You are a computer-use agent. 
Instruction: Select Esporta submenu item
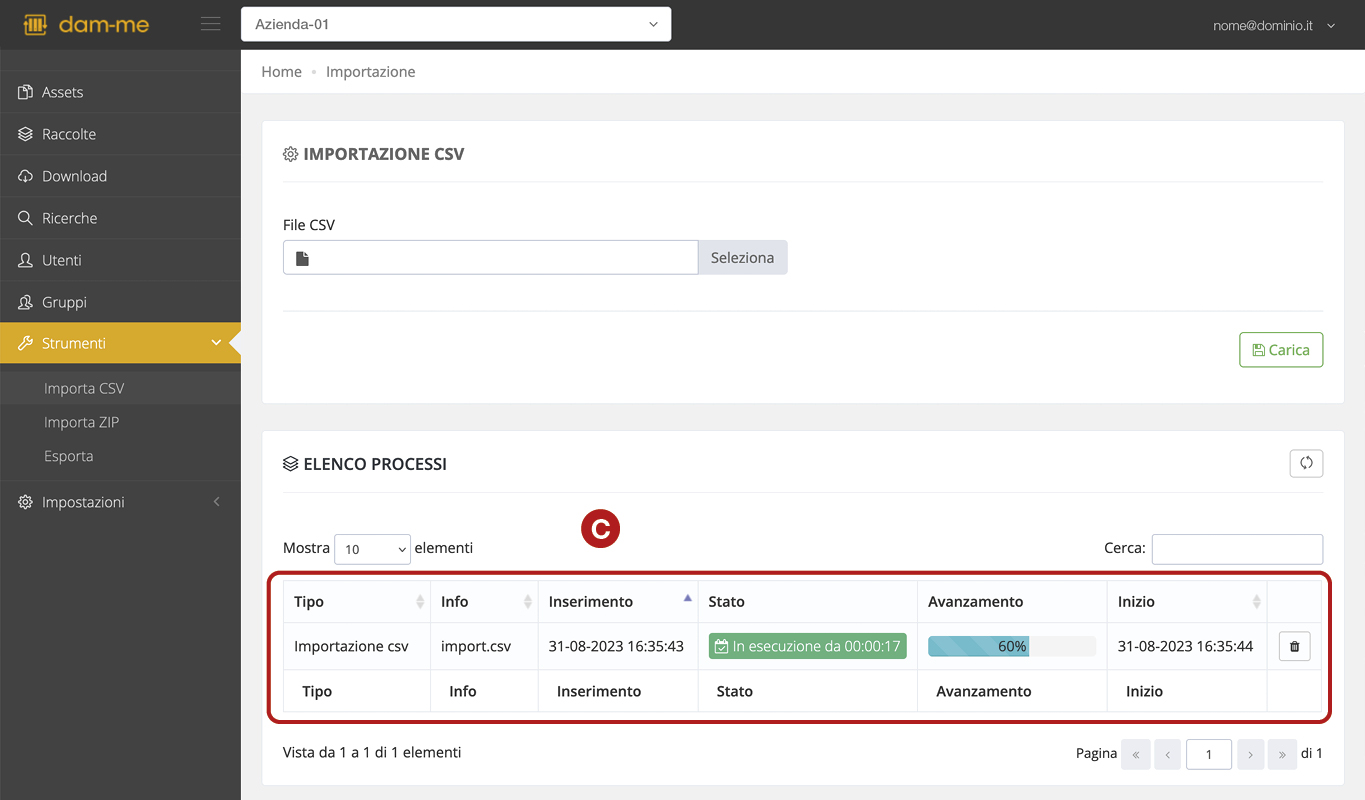point(69,456)
